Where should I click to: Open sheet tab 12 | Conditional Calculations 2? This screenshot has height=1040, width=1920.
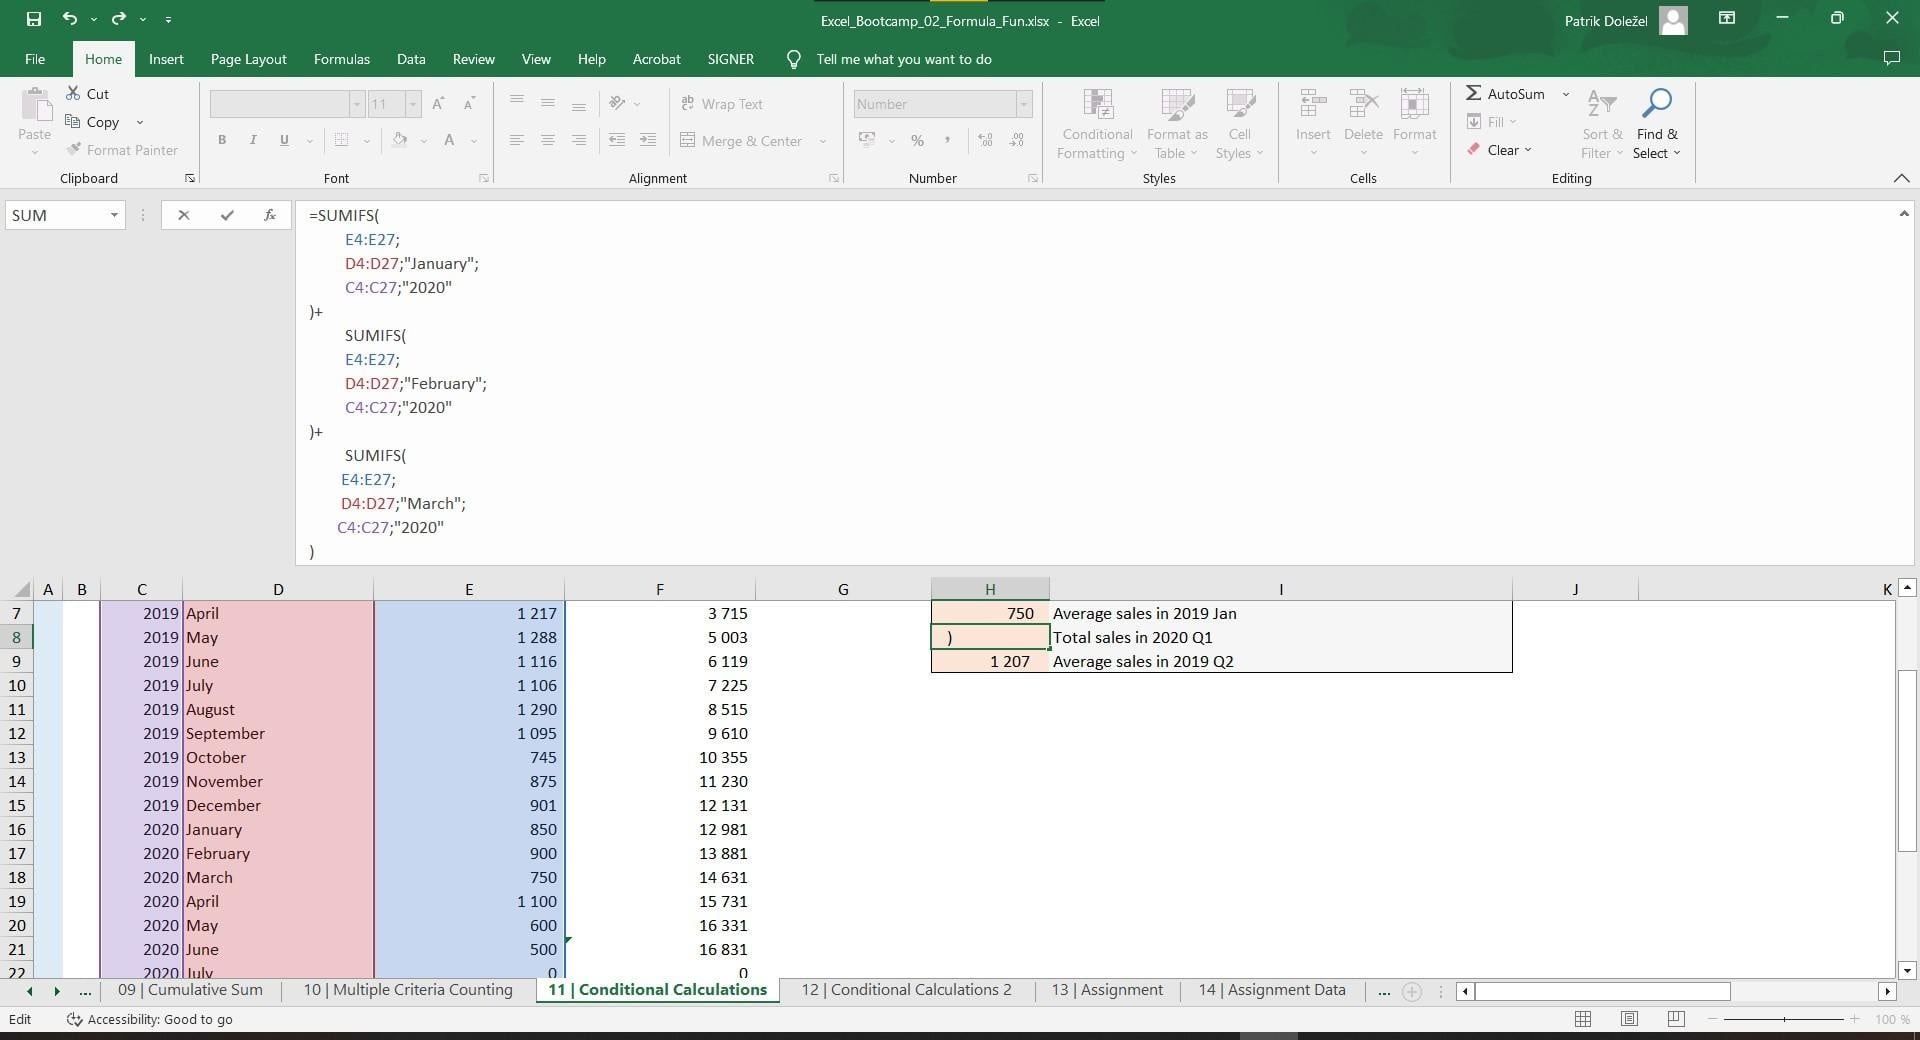(x=906, y=990)
